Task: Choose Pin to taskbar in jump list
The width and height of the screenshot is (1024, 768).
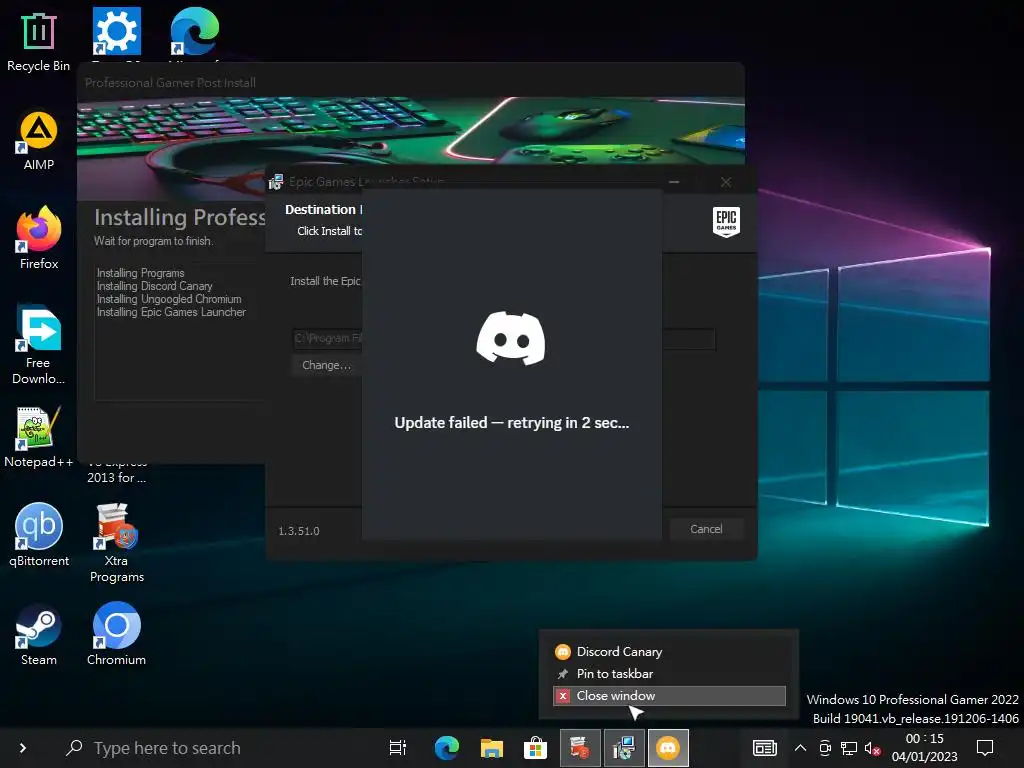Action: coord(669,674)
